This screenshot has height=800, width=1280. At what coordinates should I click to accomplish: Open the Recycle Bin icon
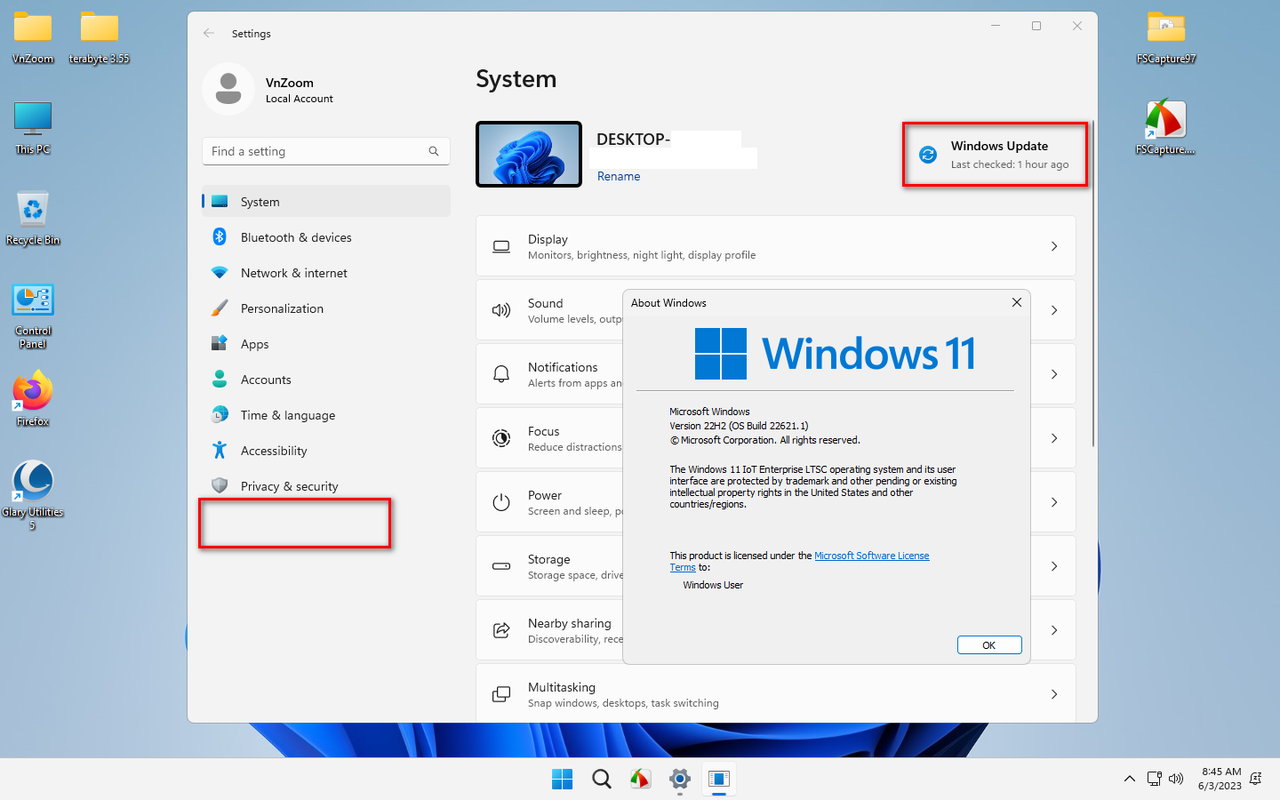(33, 218)
